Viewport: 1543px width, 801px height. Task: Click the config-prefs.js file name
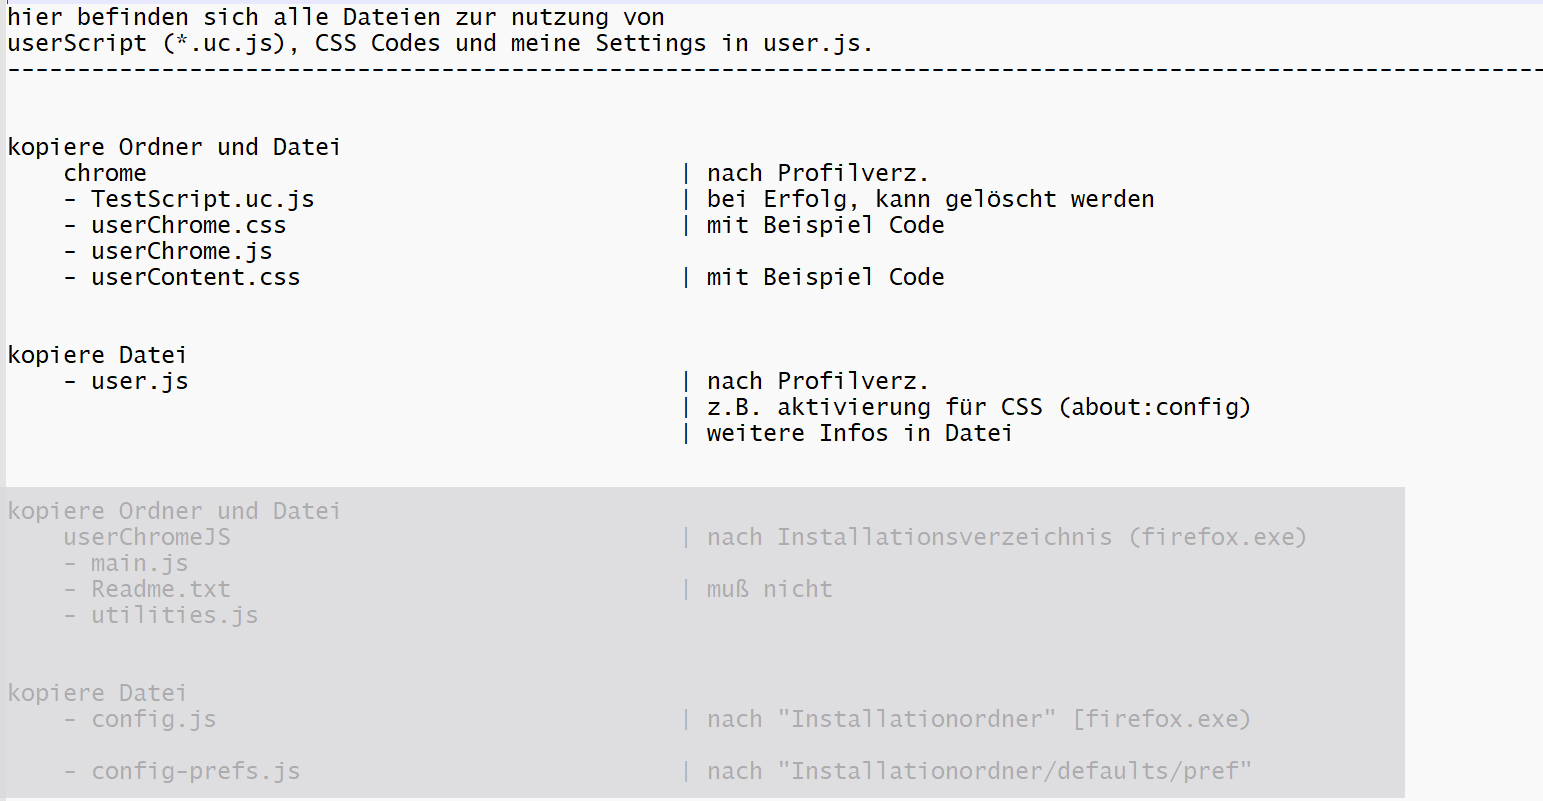coord(195,771)
